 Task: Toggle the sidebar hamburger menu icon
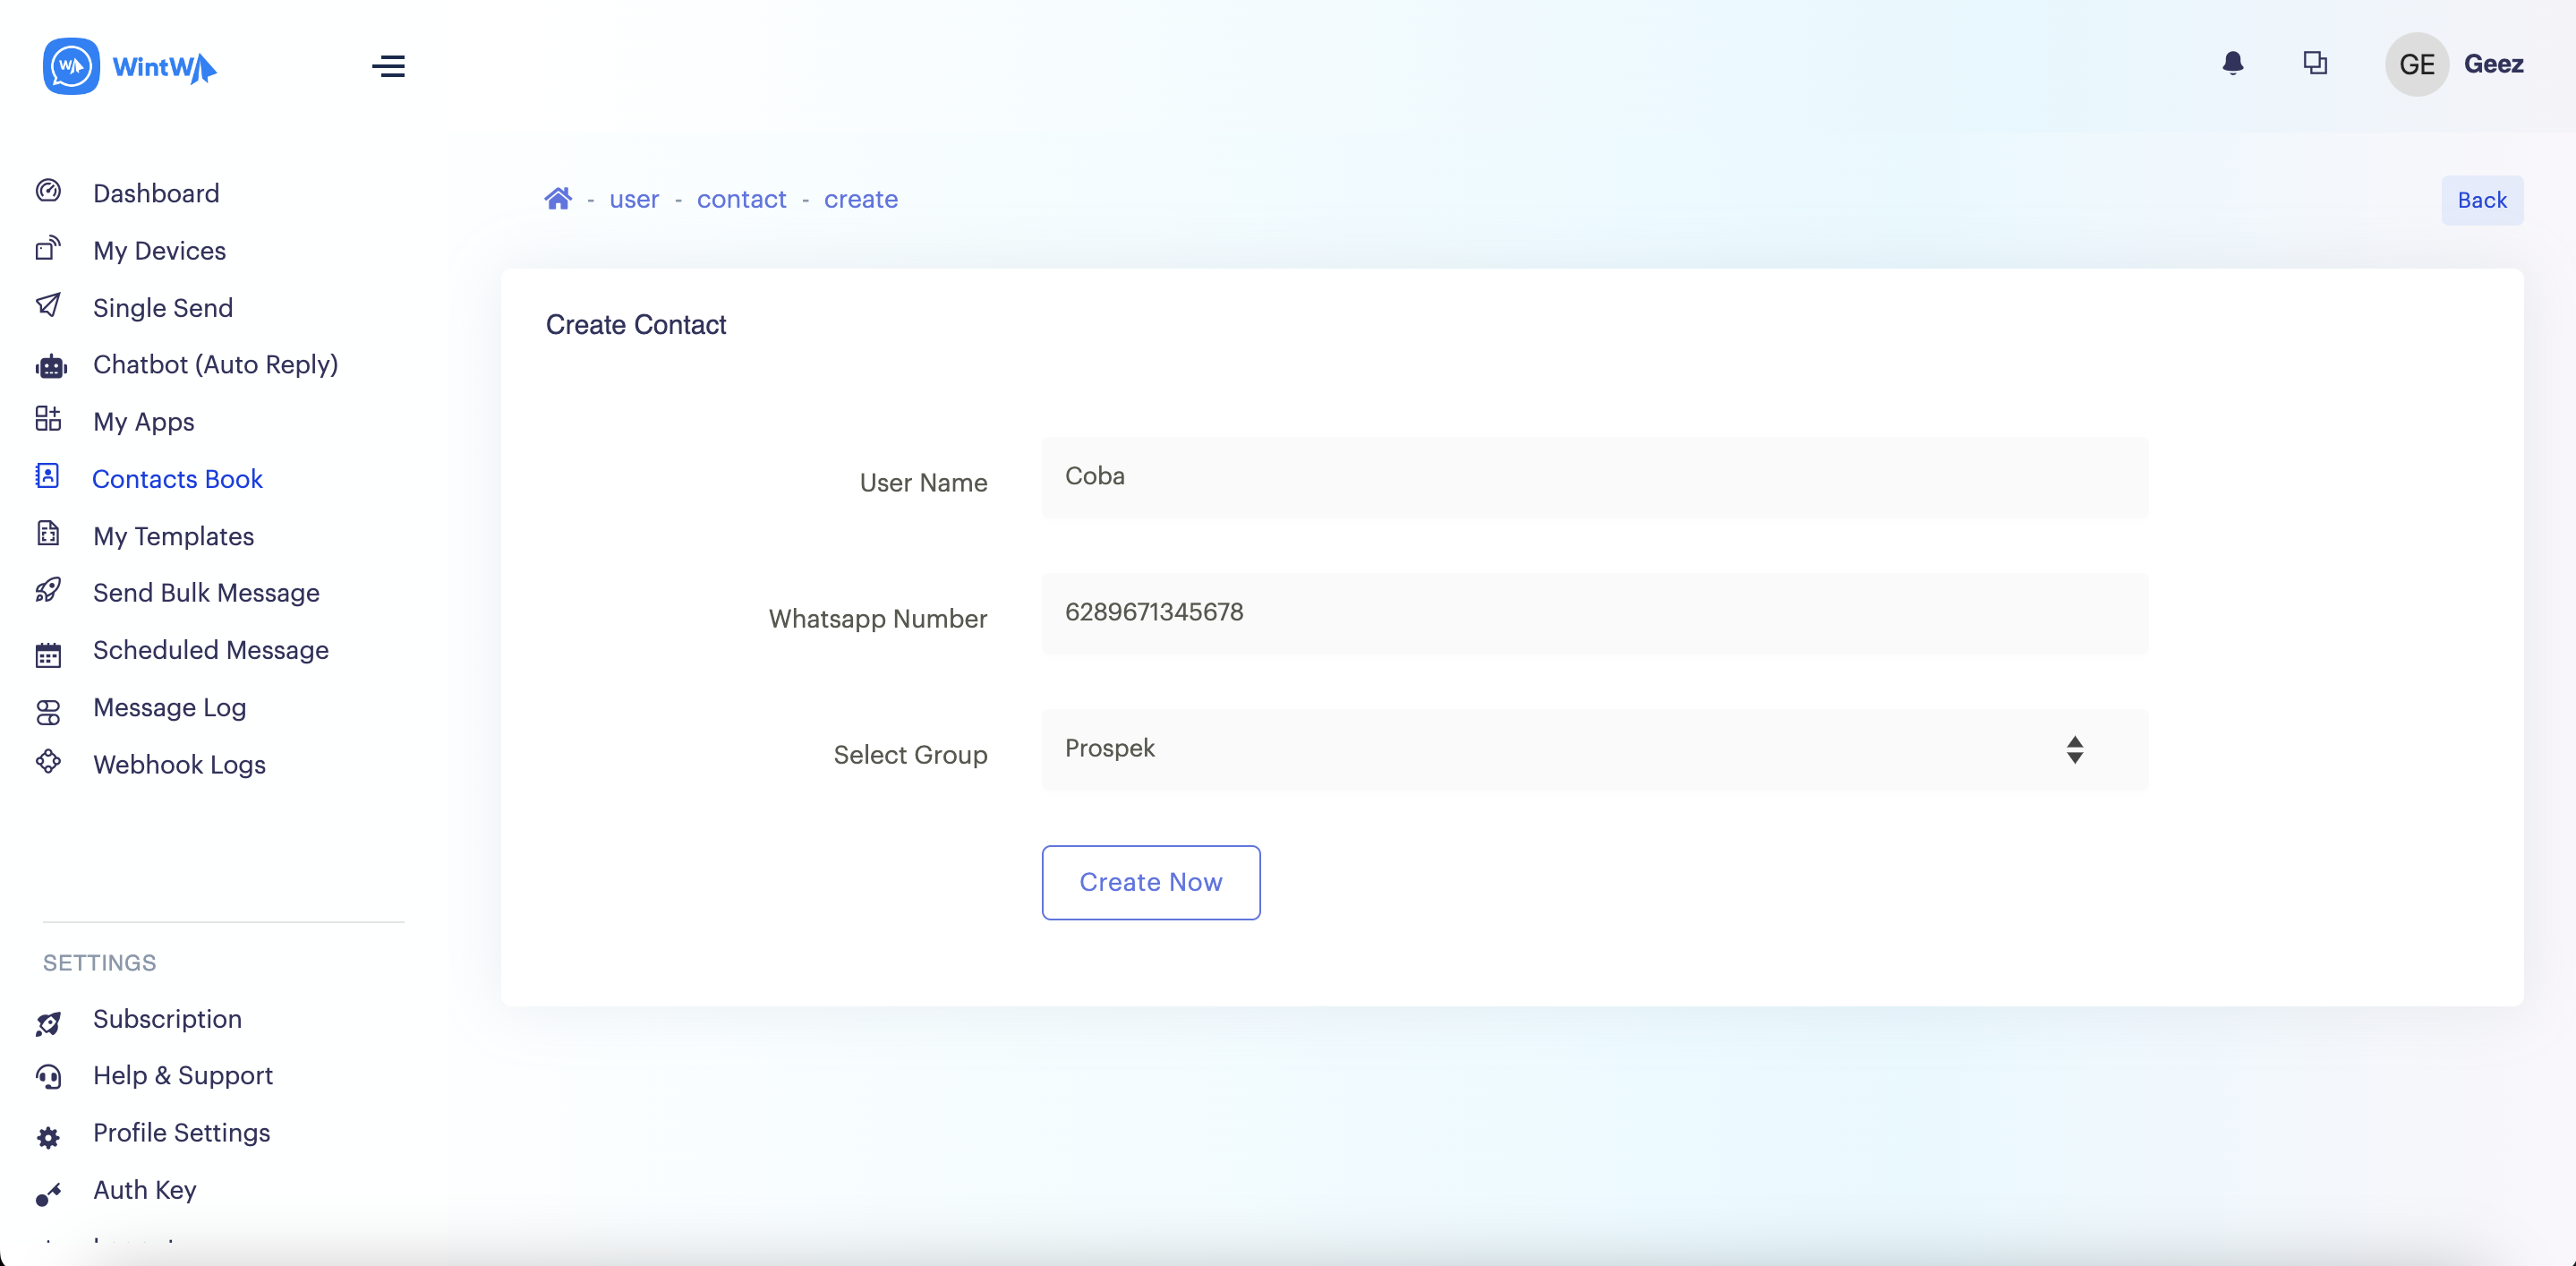coord(388,66)
